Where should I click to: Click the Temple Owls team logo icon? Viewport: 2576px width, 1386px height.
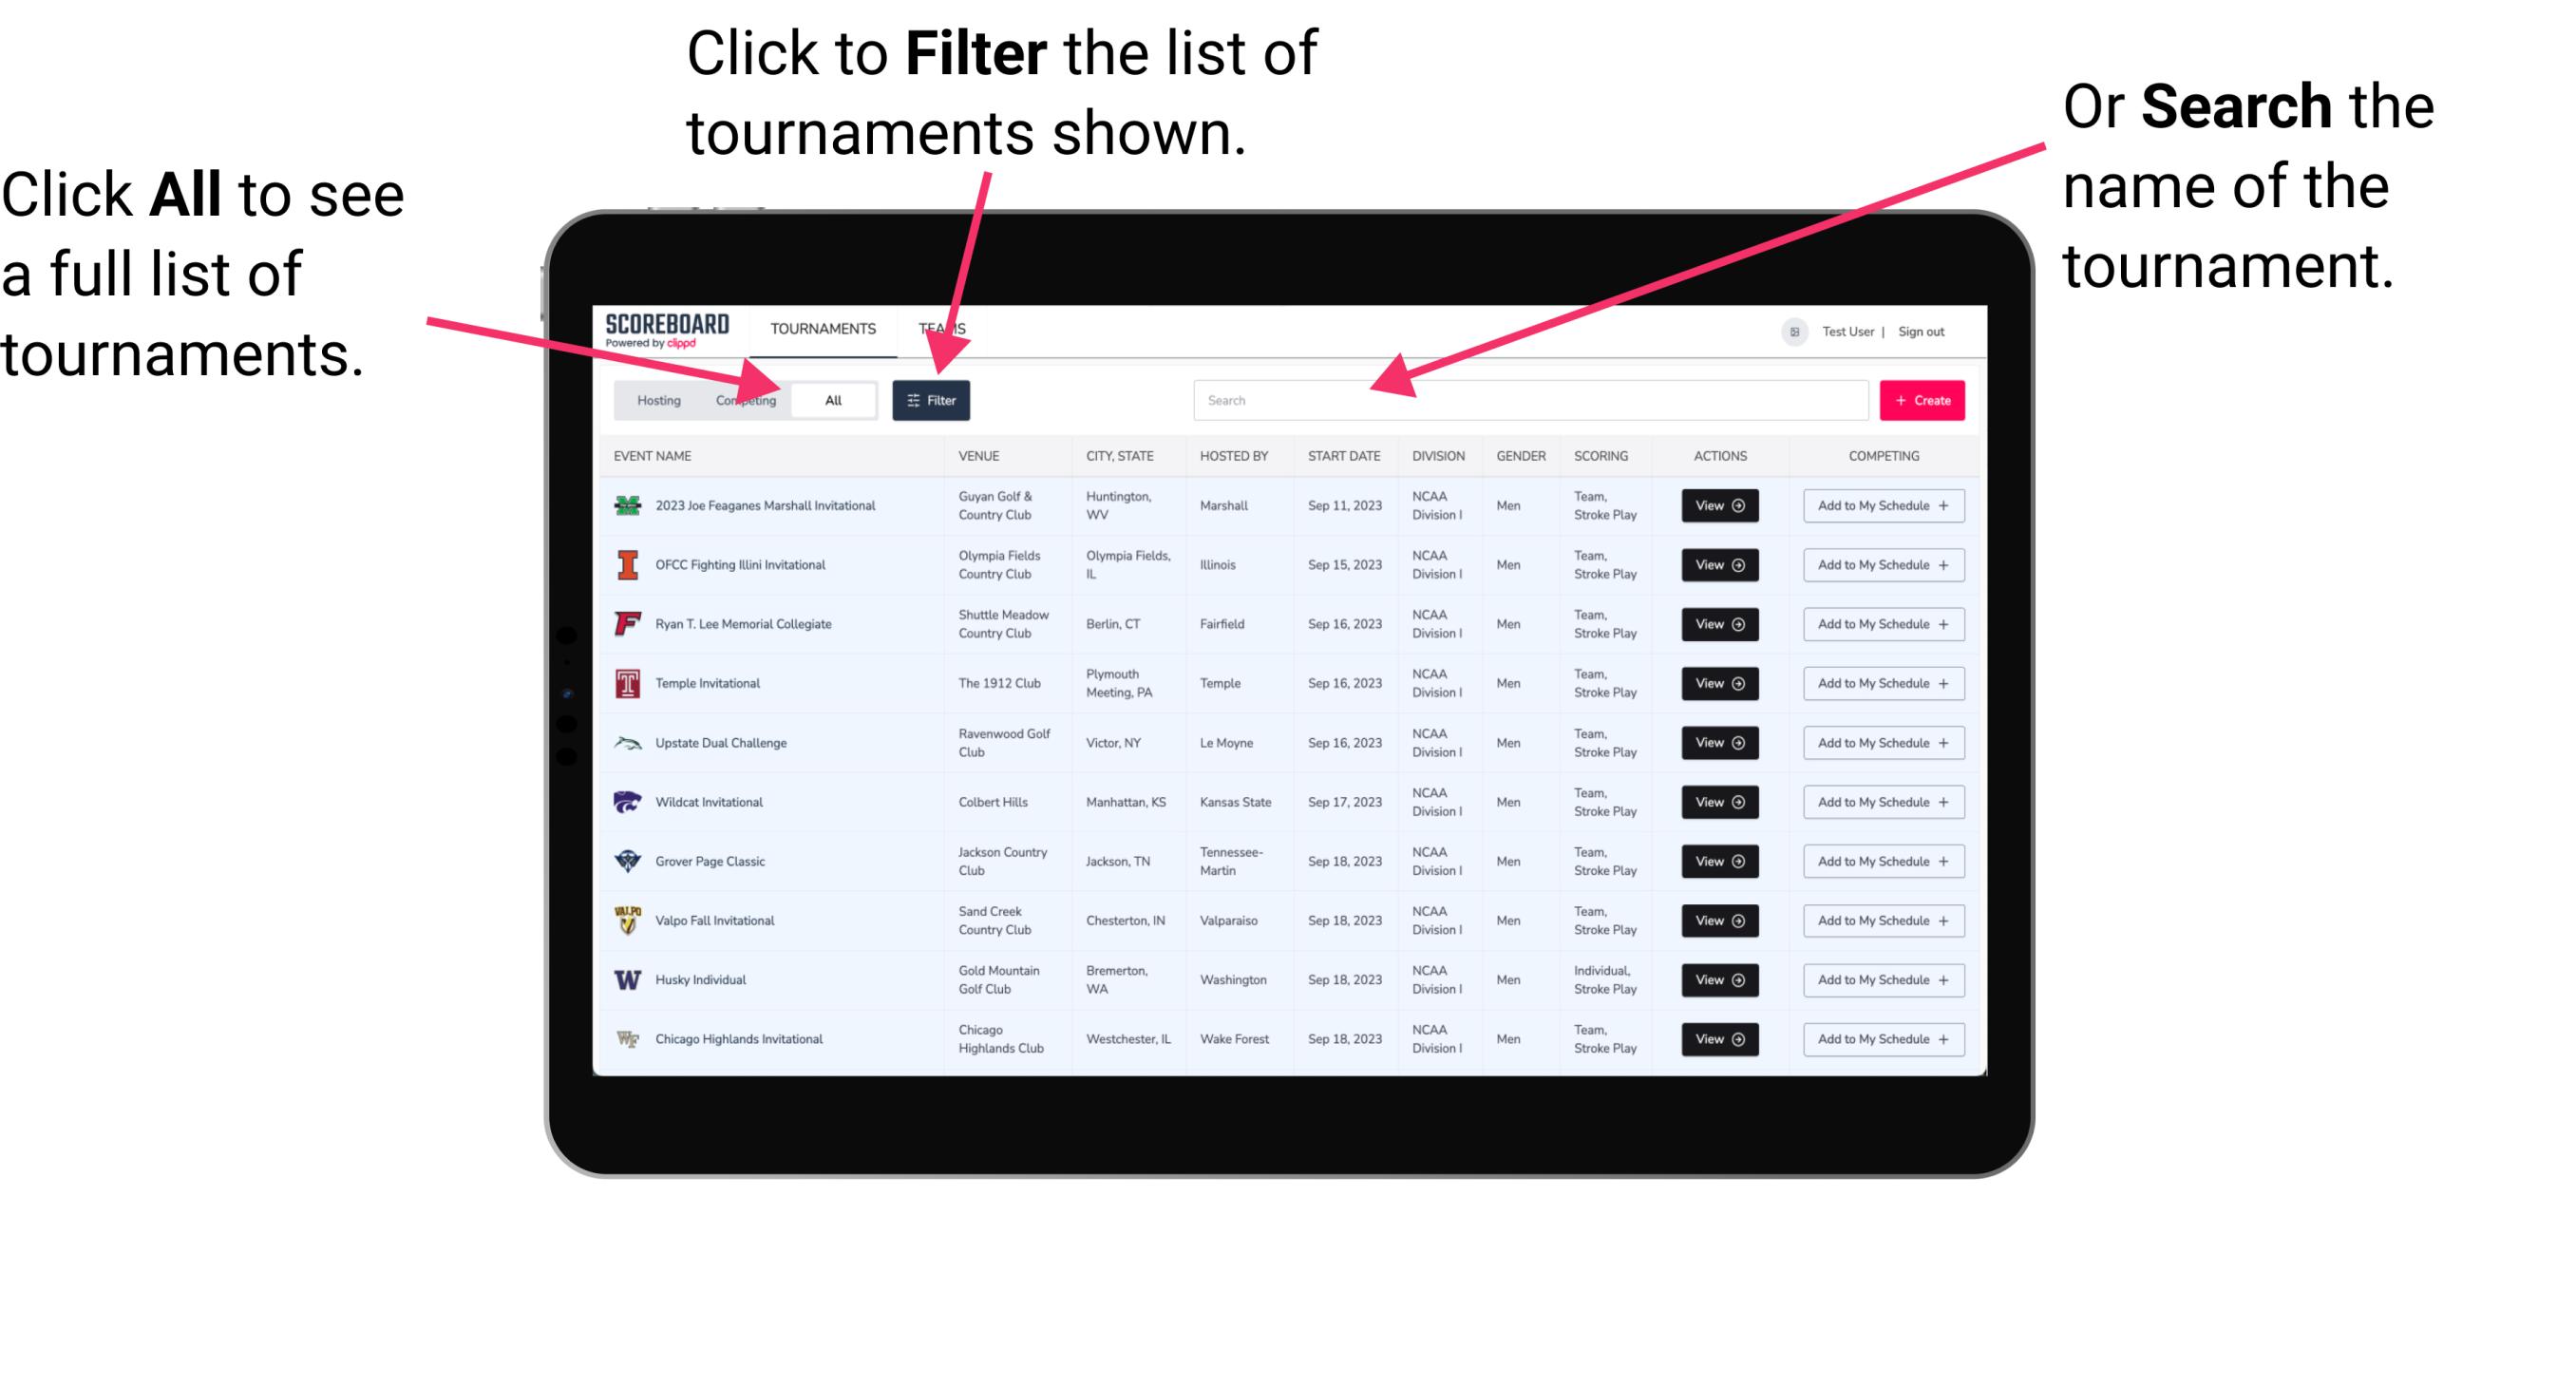pos(626,683)
